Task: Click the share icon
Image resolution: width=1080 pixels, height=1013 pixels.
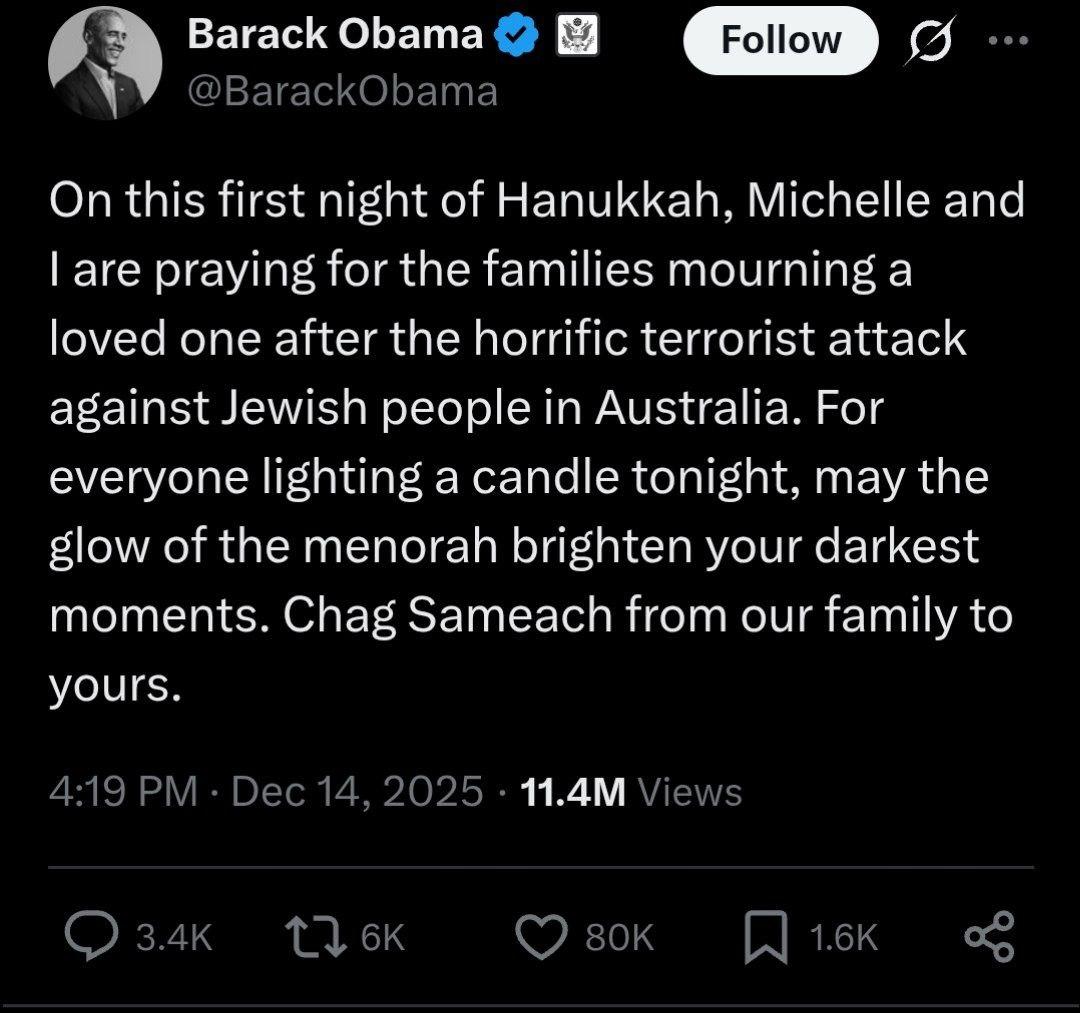Action: point(988,937)
